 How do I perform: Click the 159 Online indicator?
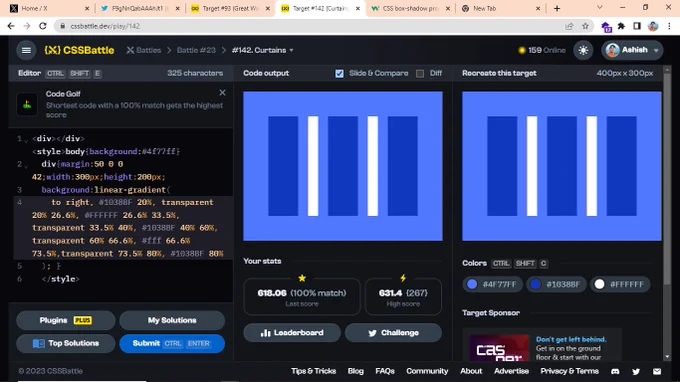click(542, 50)
